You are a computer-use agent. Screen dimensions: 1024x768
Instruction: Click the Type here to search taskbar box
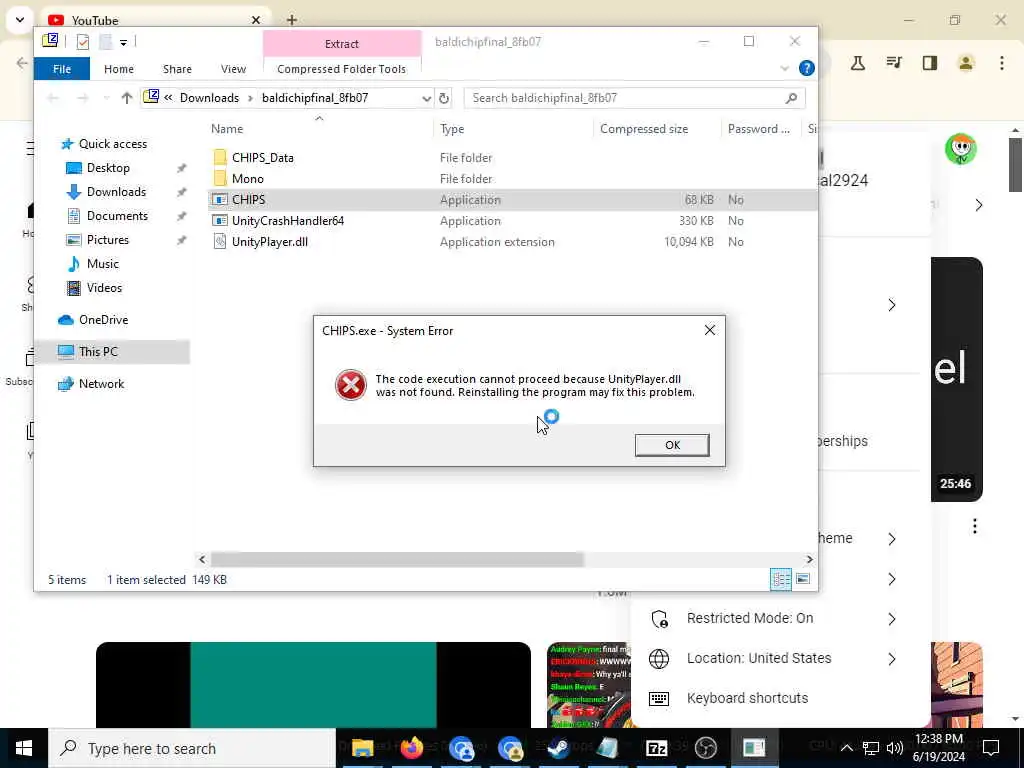click(192, 748)
